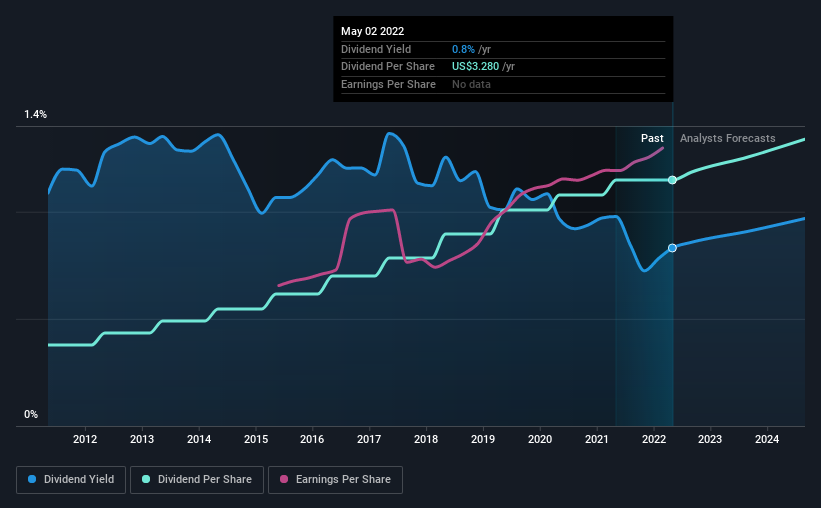Screen dimensions: 821x508
Task: Click the 0.8% dividend yield value
Action: pyautogui.click(x=463, y=49)
